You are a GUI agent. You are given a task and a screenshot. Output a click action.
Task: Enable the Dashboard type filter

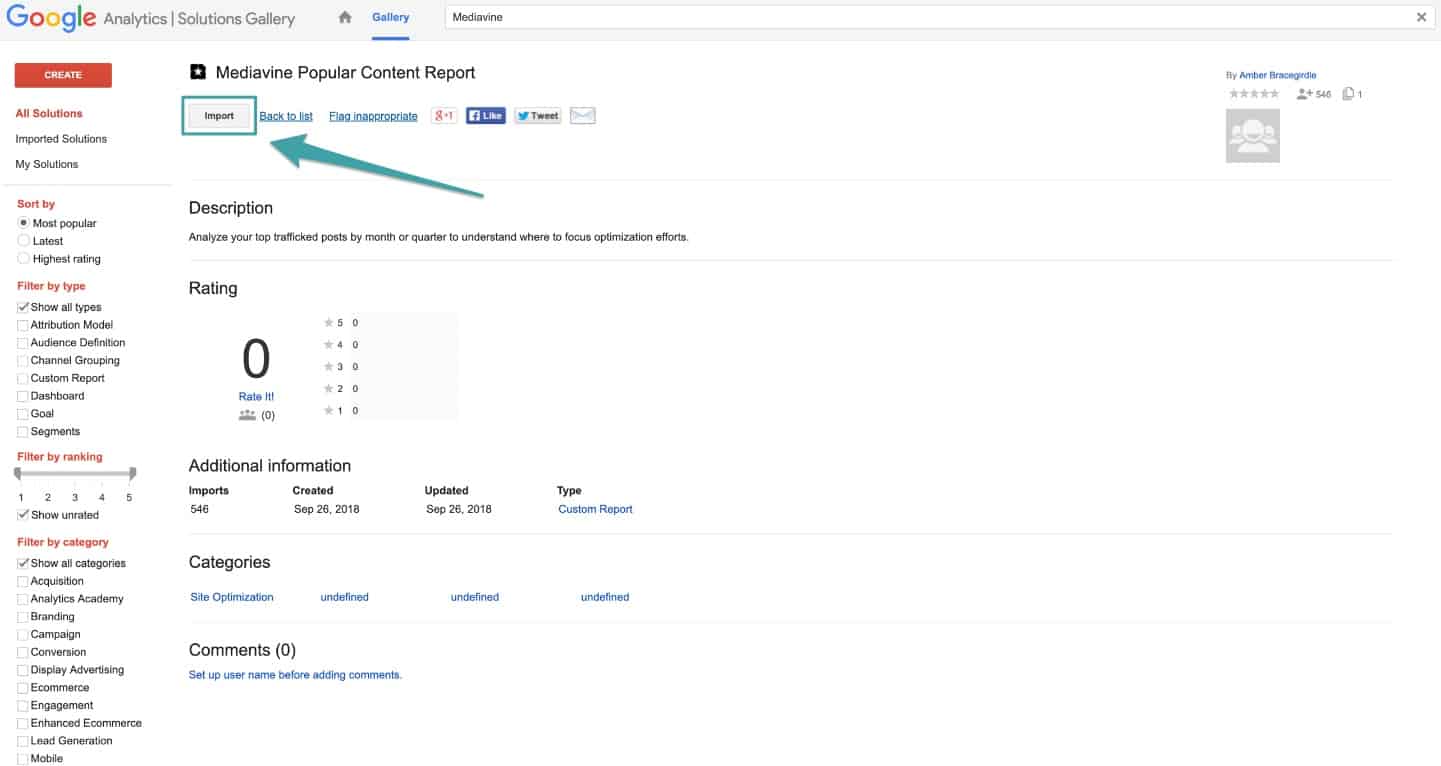(22, 395)
